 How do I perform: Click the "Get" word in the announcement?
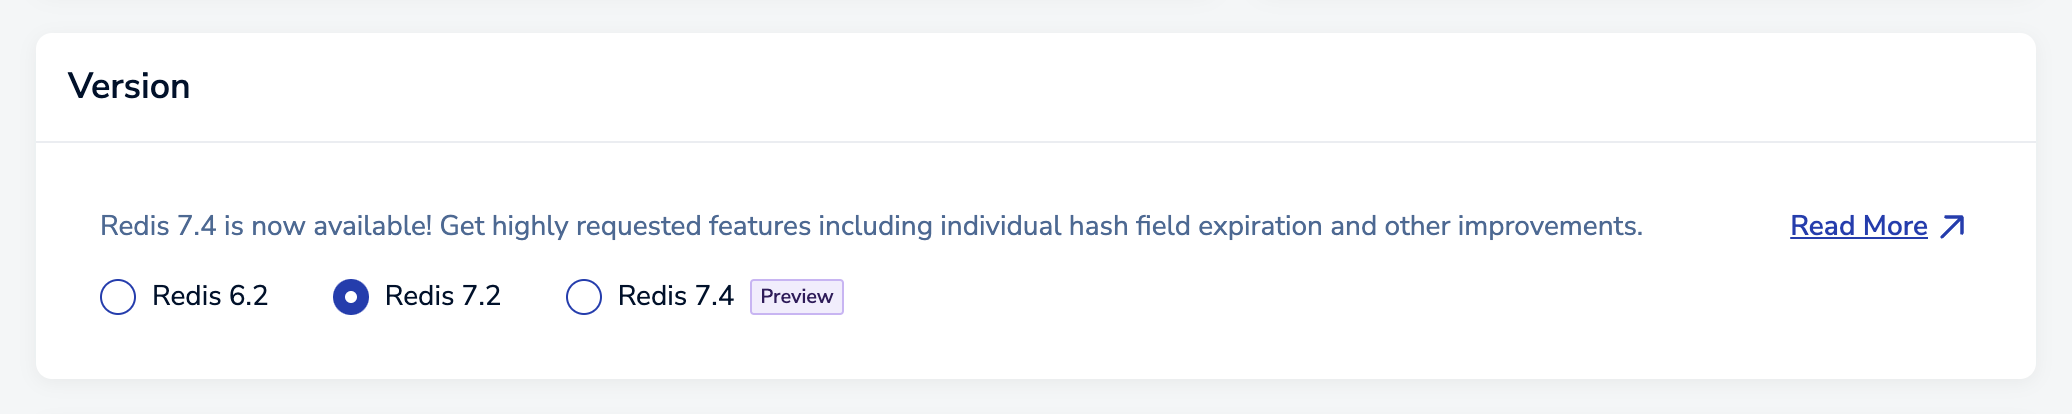[x=462, y=226]
